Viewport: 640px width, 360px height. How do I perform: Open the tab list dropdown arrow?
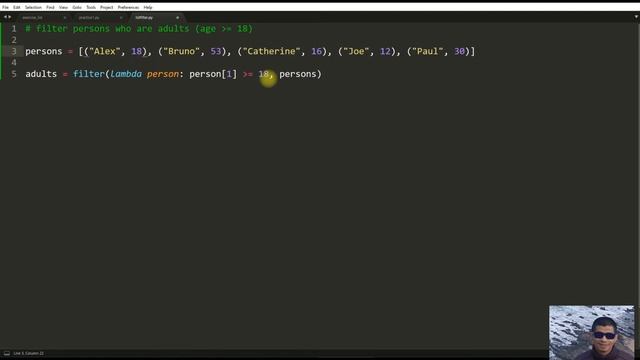(x=636, y=17)
